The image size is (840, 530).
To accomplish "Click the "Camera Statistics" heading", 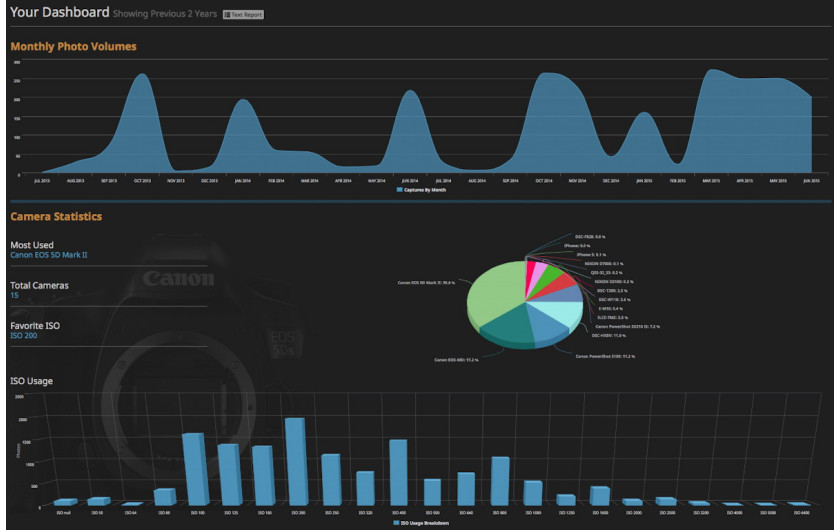I will pyautogui.click(x=56, y=217).
